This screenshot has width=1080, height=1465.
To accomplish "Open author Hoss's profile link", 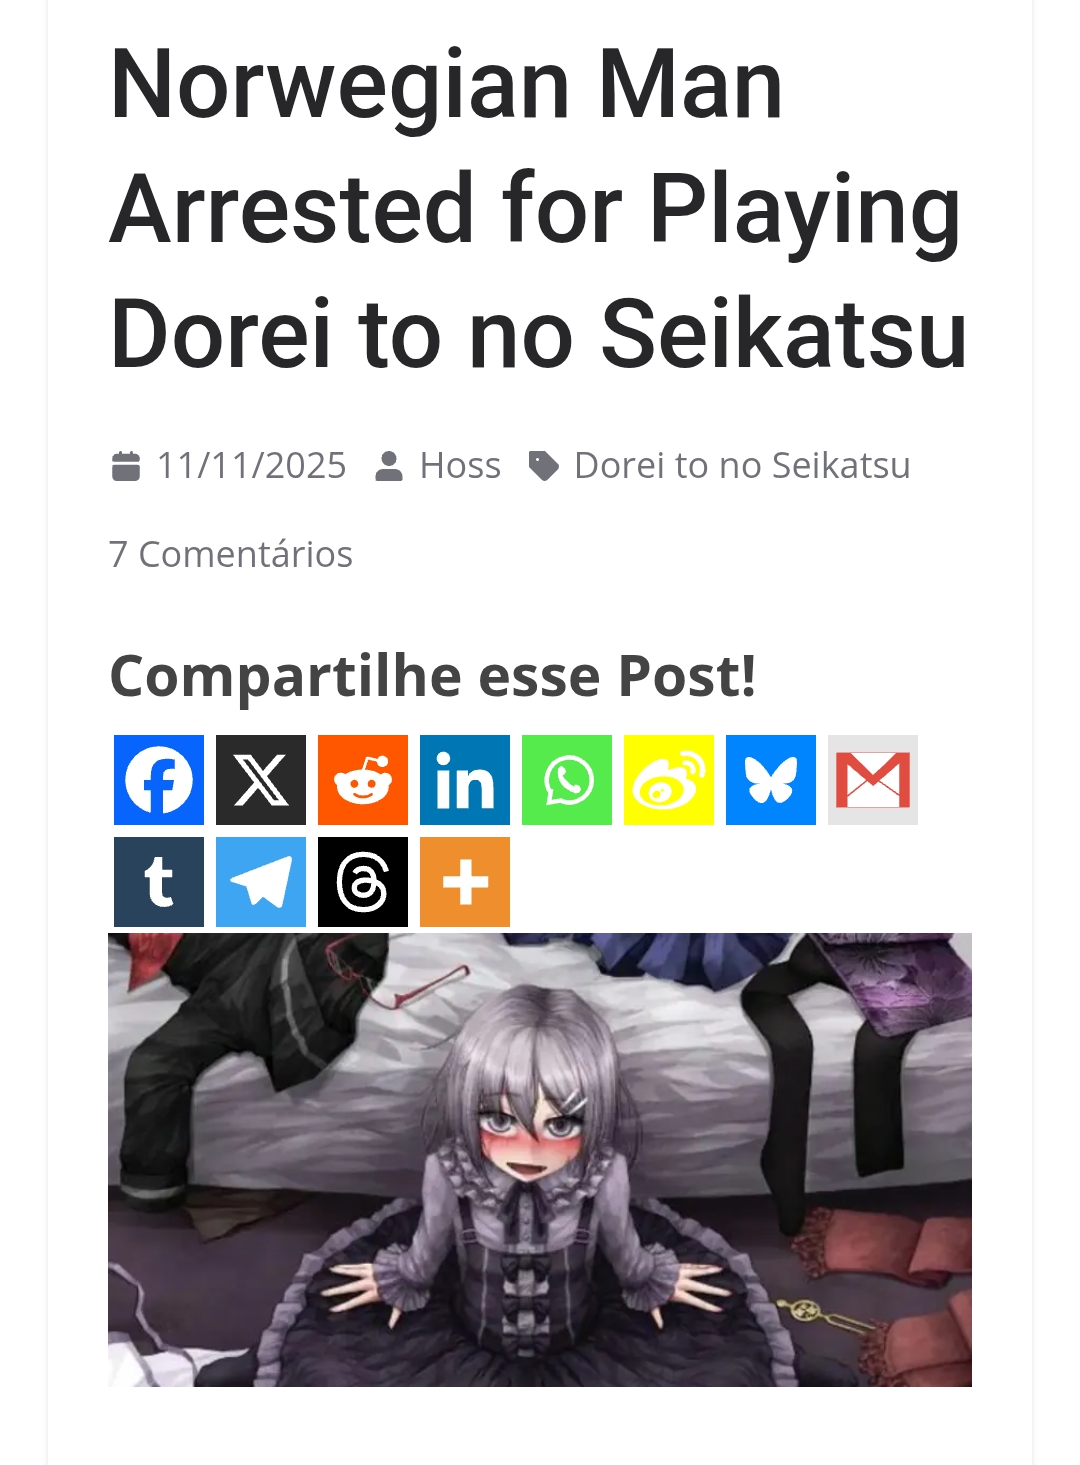I will pos(460,466).
